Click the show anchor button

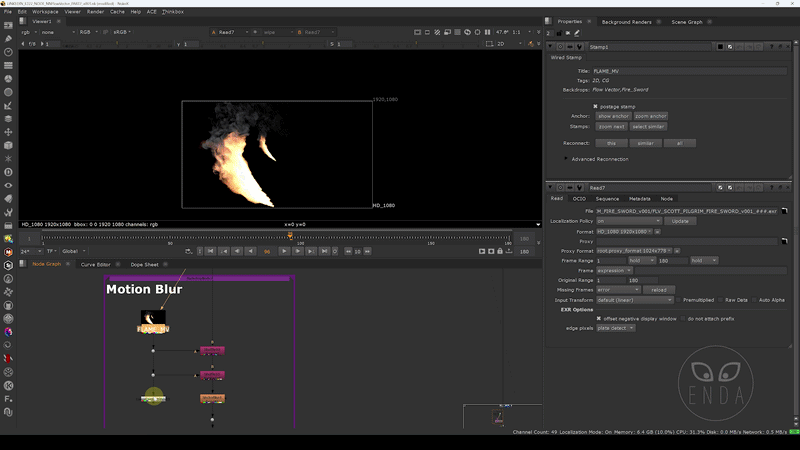pos(613,116)
